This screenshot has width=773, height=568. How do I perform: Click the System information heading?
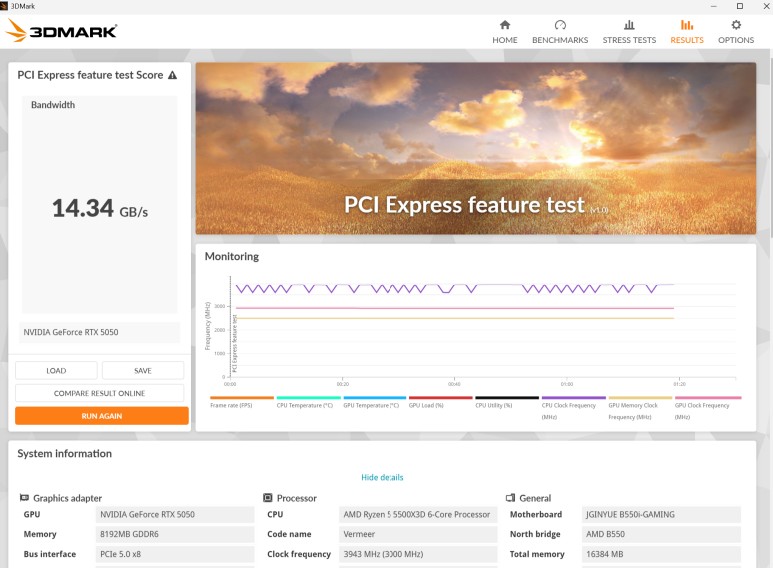pyautogui.click(x=65, y=454)
